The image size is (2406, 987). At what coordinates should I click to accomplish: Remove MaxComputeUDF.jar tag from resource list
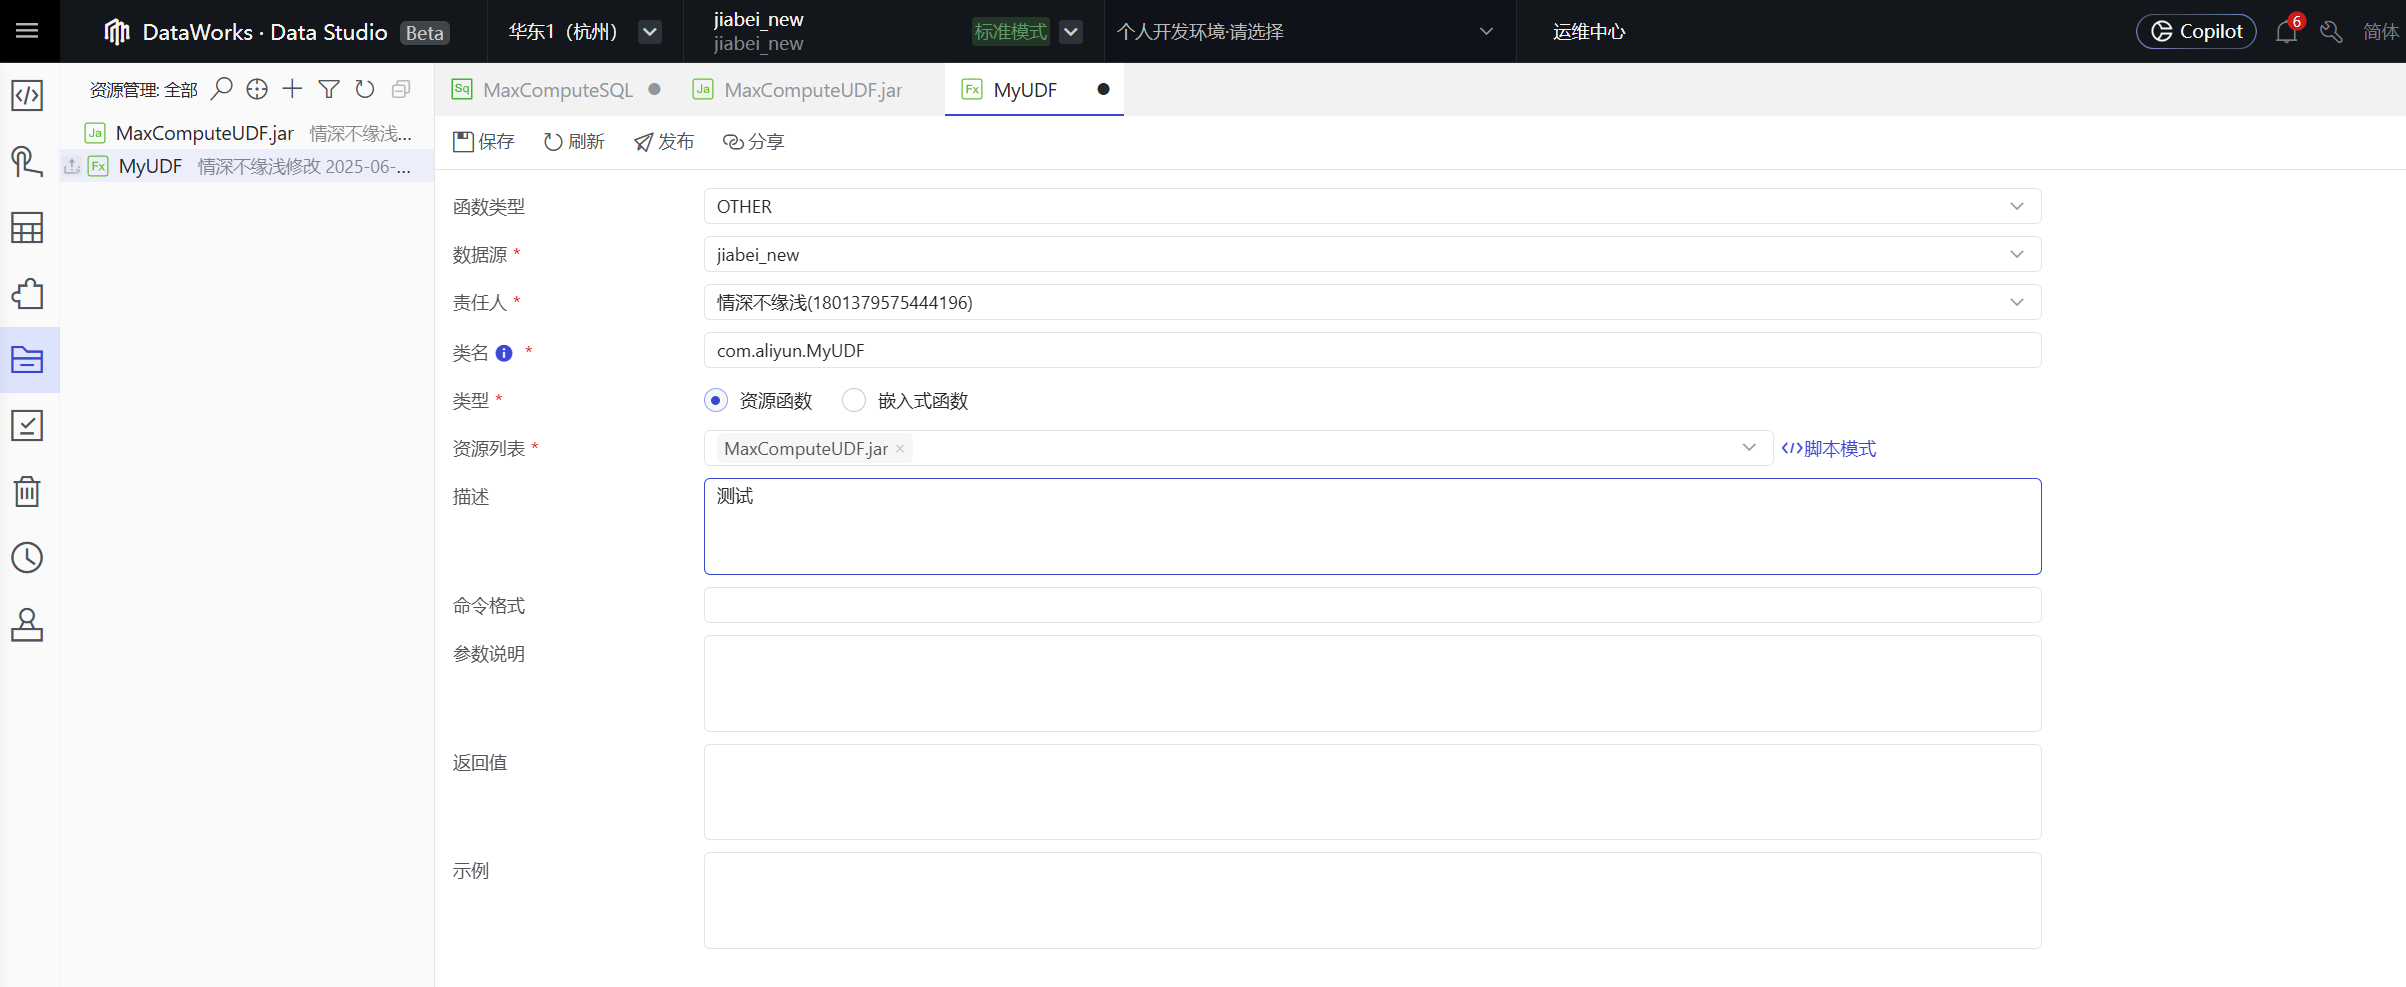pos(900,449)
